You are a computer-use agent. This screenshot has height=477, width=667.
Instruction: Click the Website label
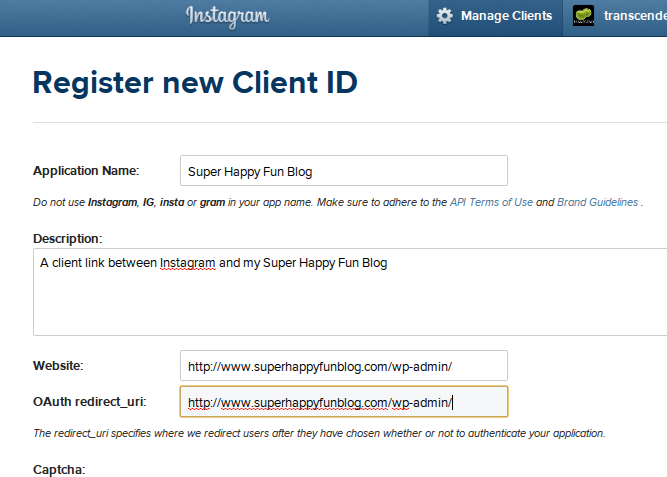[x=58, y=366]
